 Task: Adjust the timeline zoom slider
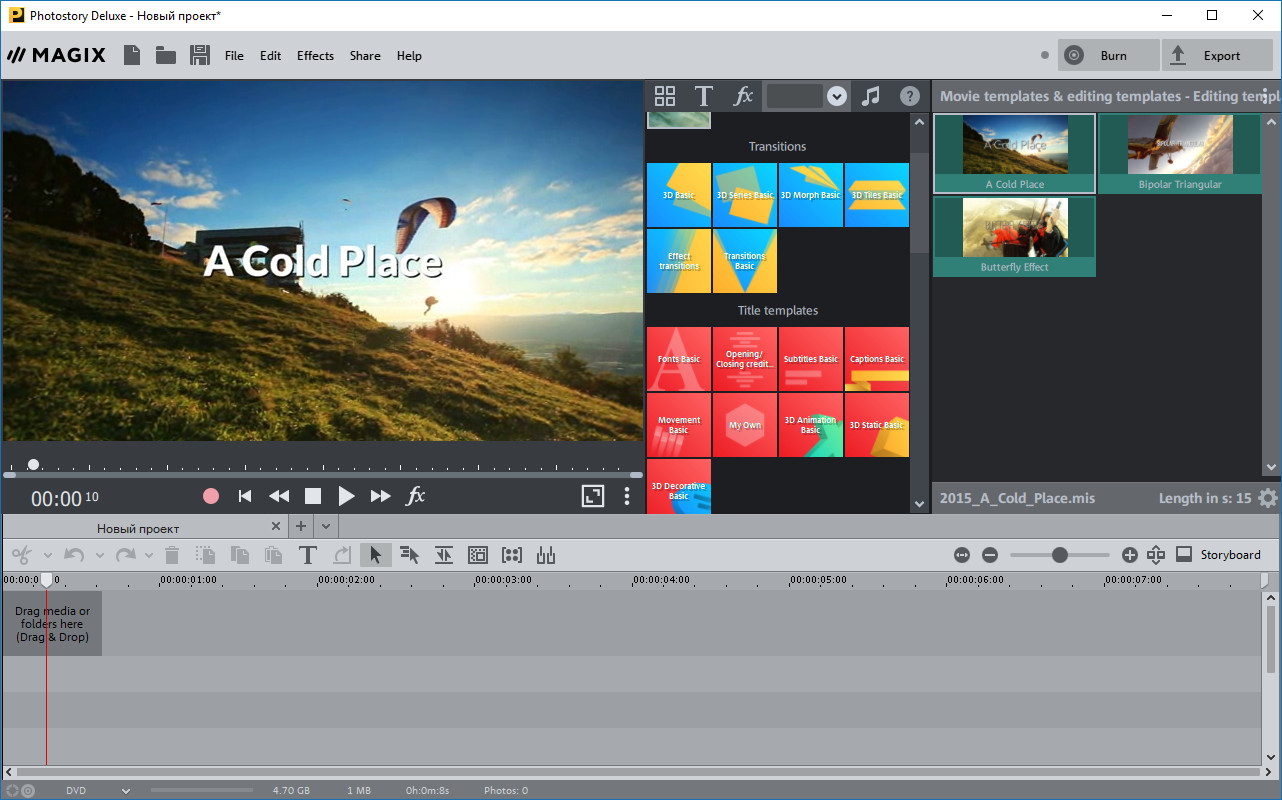click(x=1060, y=555)
